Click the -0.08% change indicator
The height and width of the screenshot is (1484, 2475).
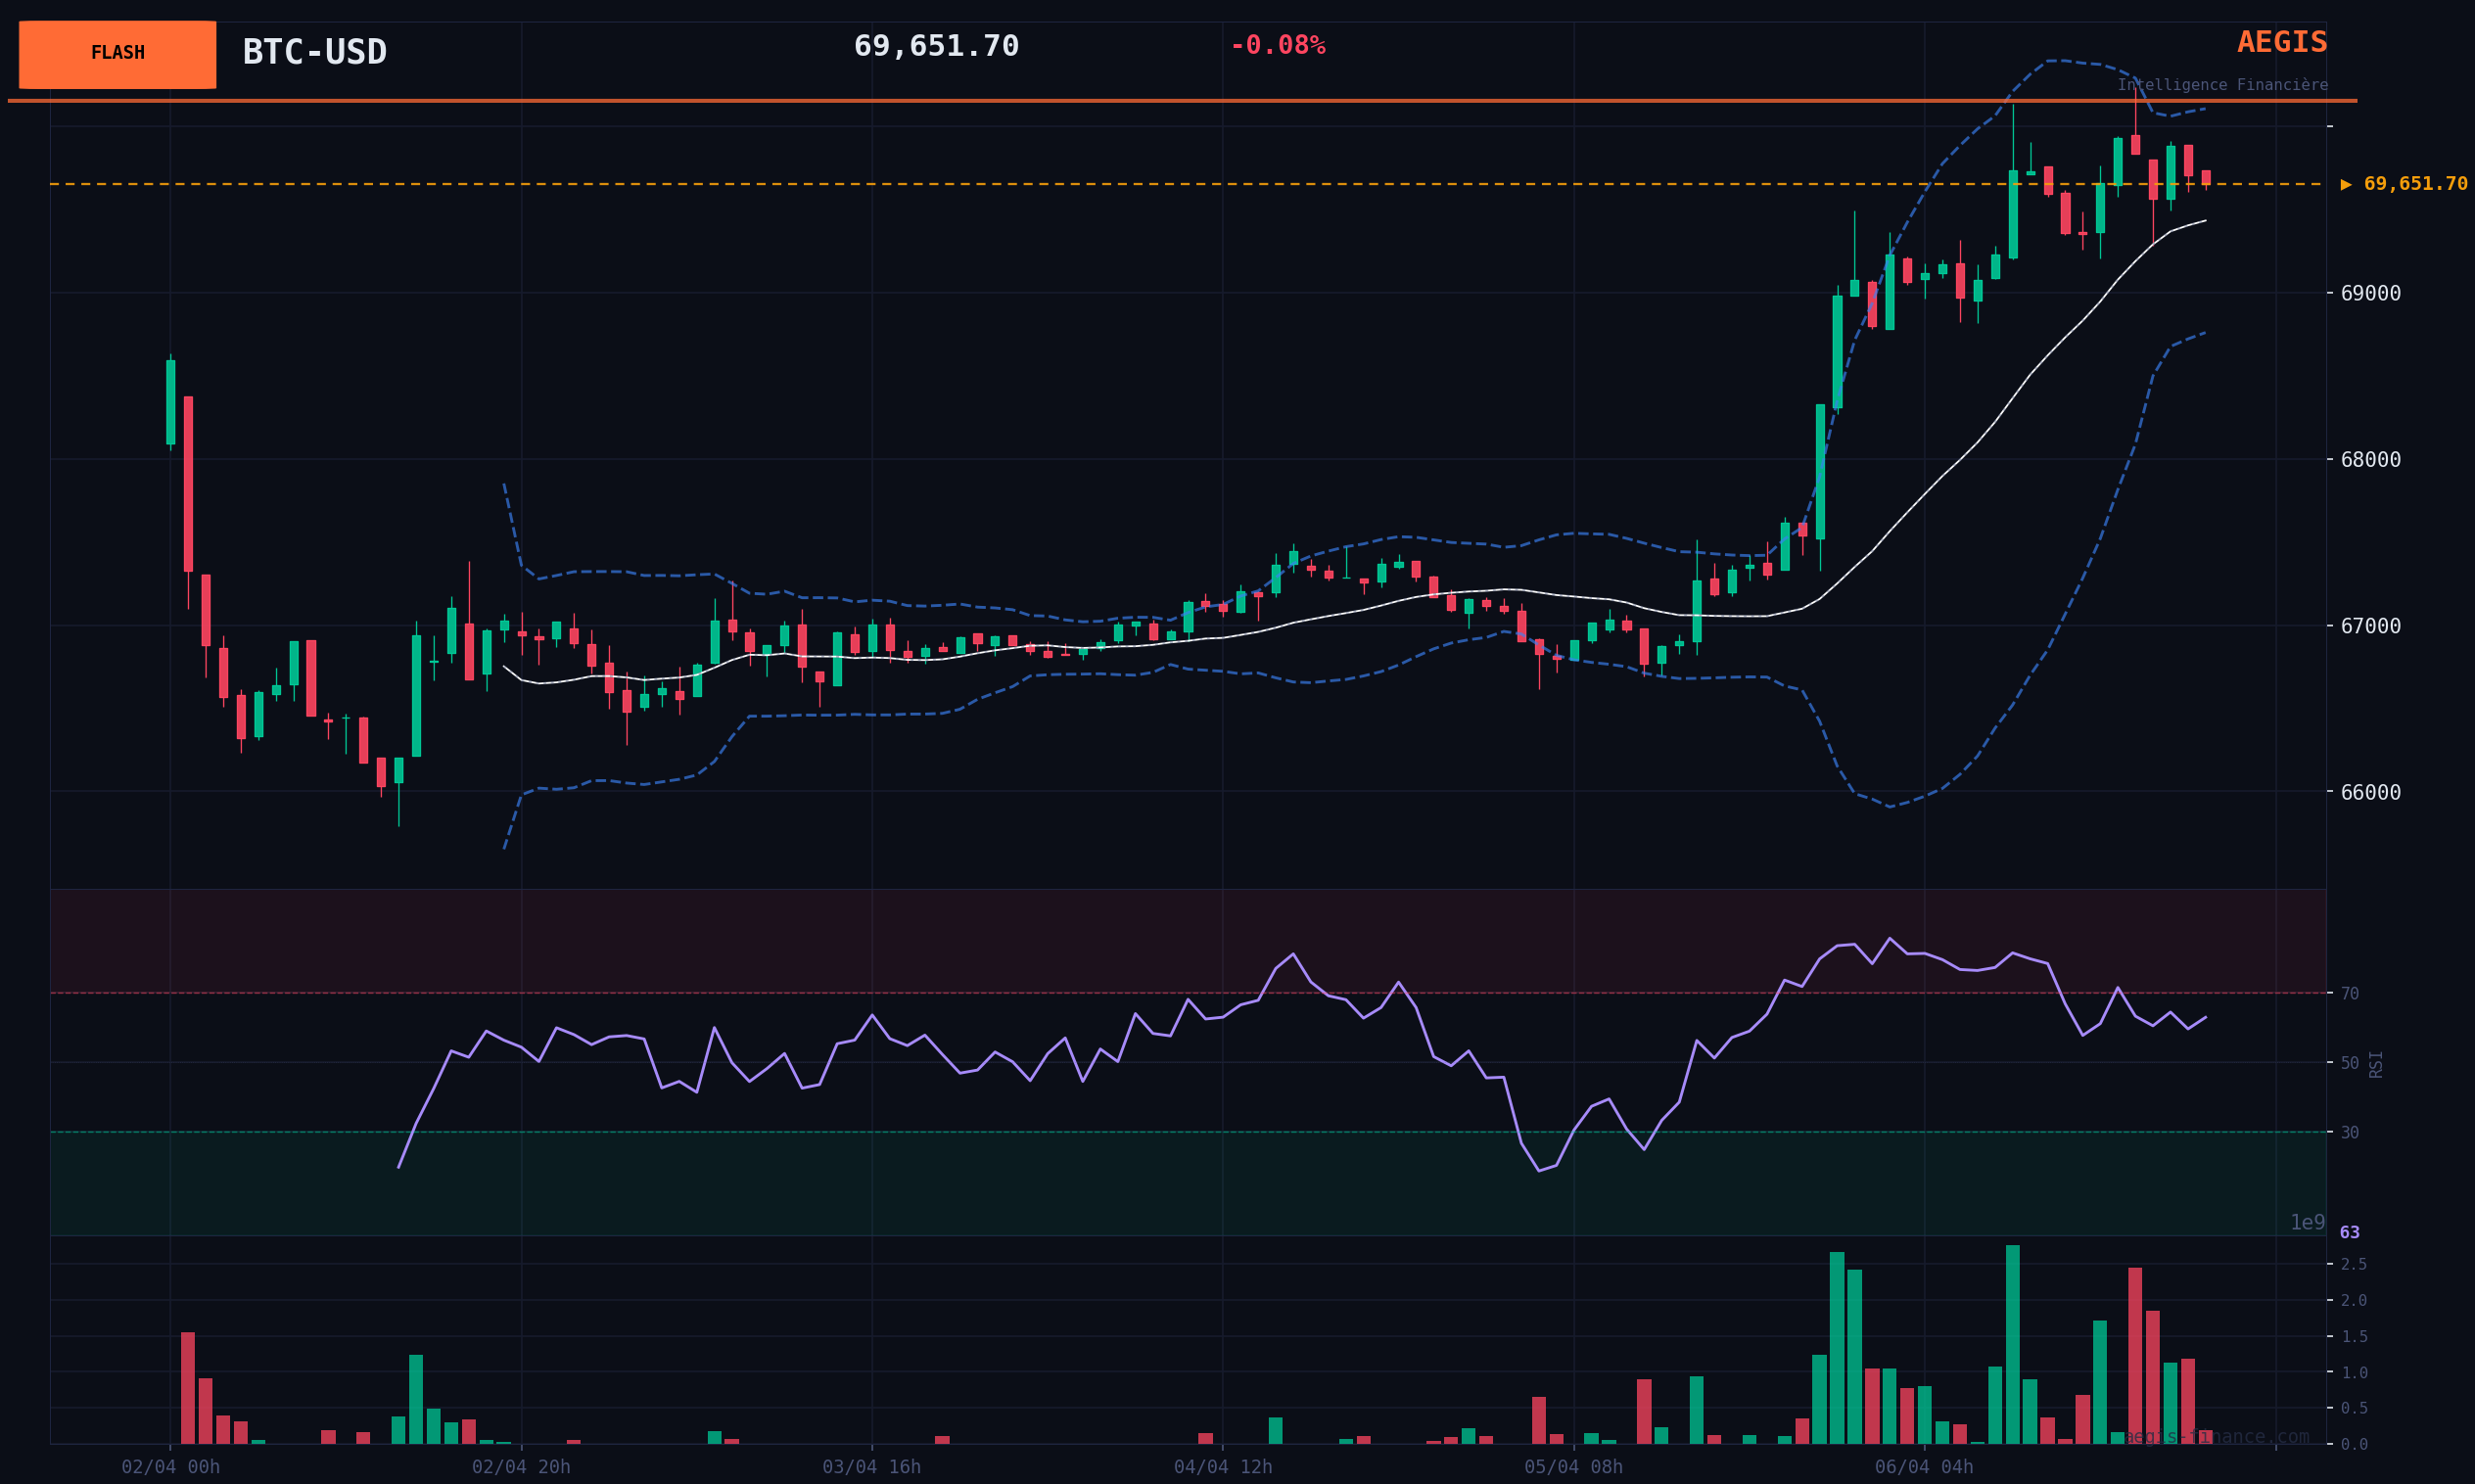pos(1277,46)
